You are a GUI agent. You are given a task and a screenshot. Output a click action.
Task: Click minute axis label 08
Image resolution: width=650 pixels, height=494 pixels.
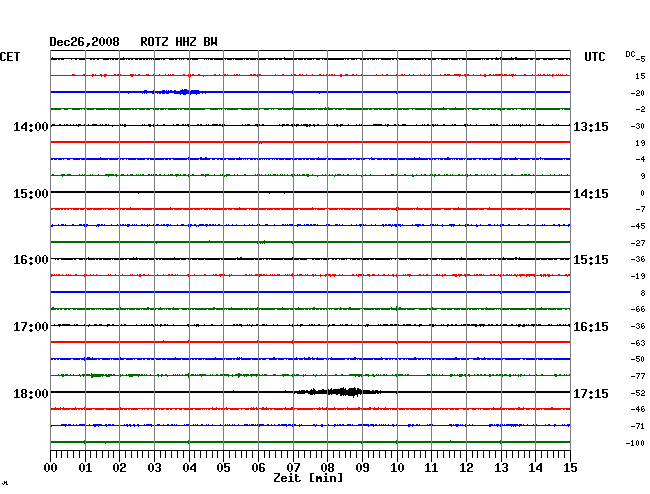[327, 468]
